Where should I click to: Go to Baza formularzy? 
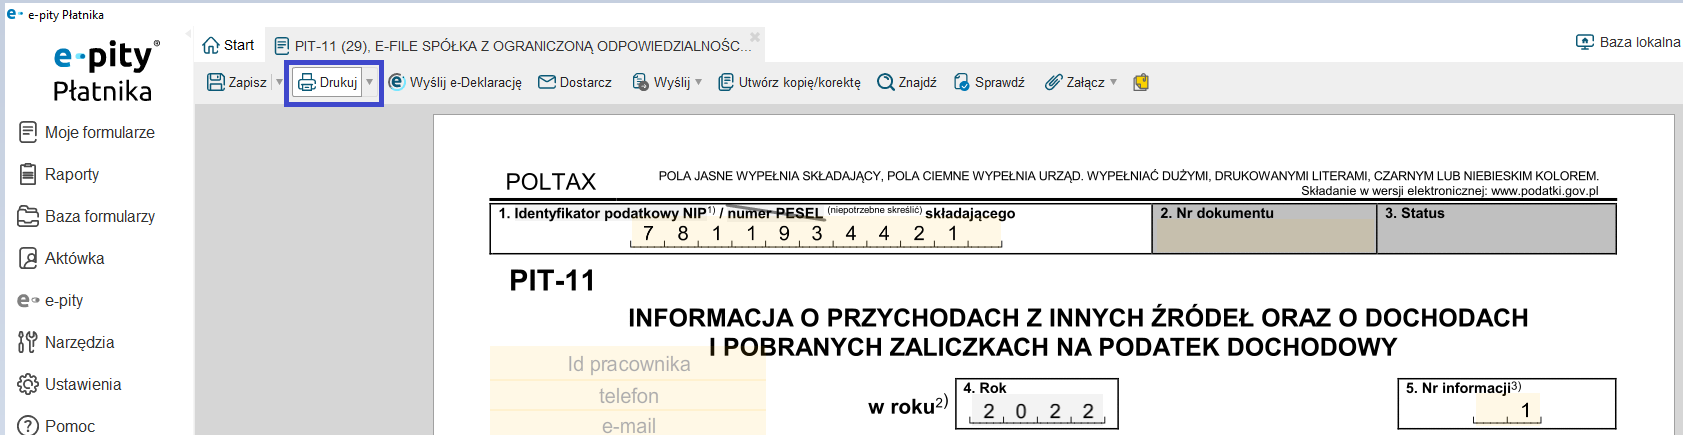(x=87, y=216)
